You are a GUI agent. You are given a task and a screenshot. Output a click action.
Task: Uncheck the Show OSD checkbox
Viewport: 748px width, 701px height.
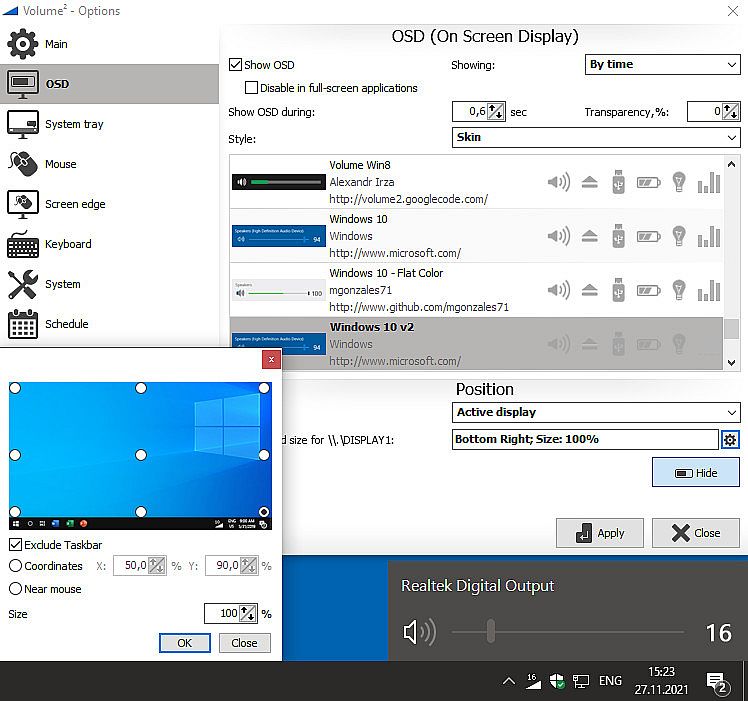click(236, 65)
